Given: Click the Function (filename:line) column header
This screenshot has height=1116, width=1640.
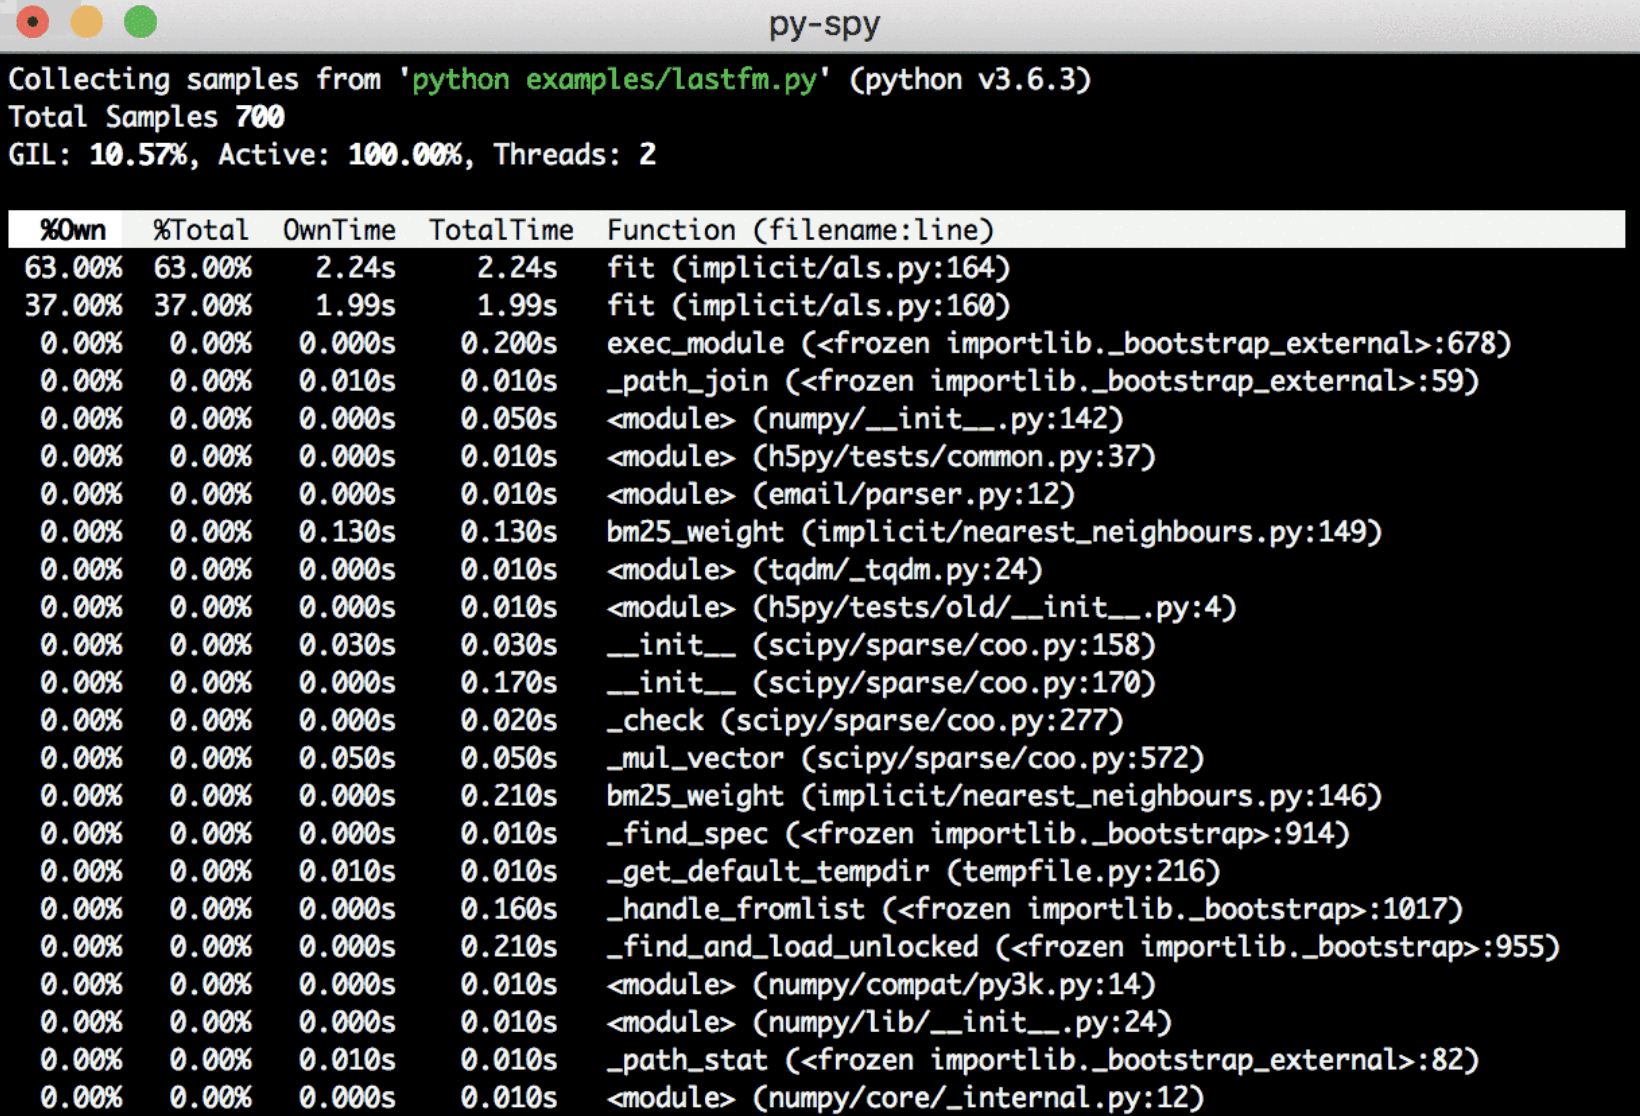Looking at the screenshot, I should 801,230.
